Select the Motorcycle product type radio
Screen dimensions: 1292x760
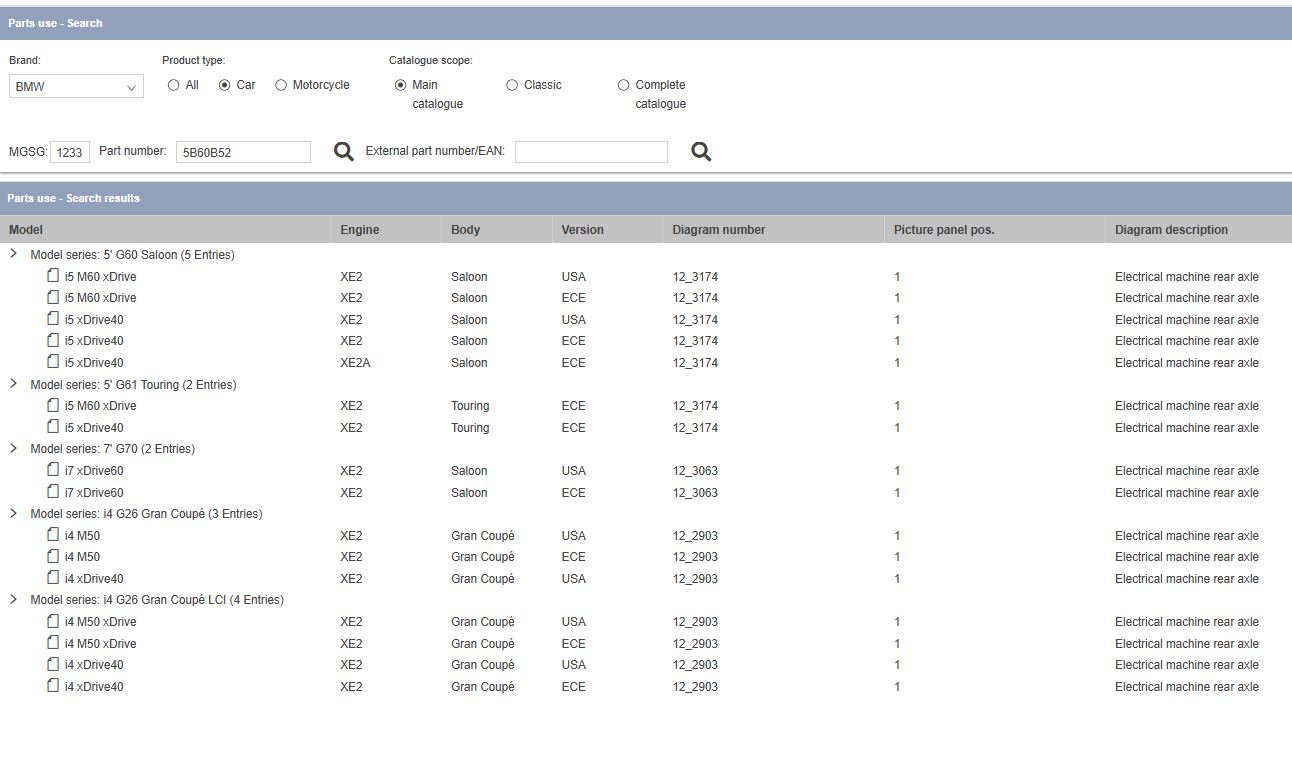[x=281, y=85]
